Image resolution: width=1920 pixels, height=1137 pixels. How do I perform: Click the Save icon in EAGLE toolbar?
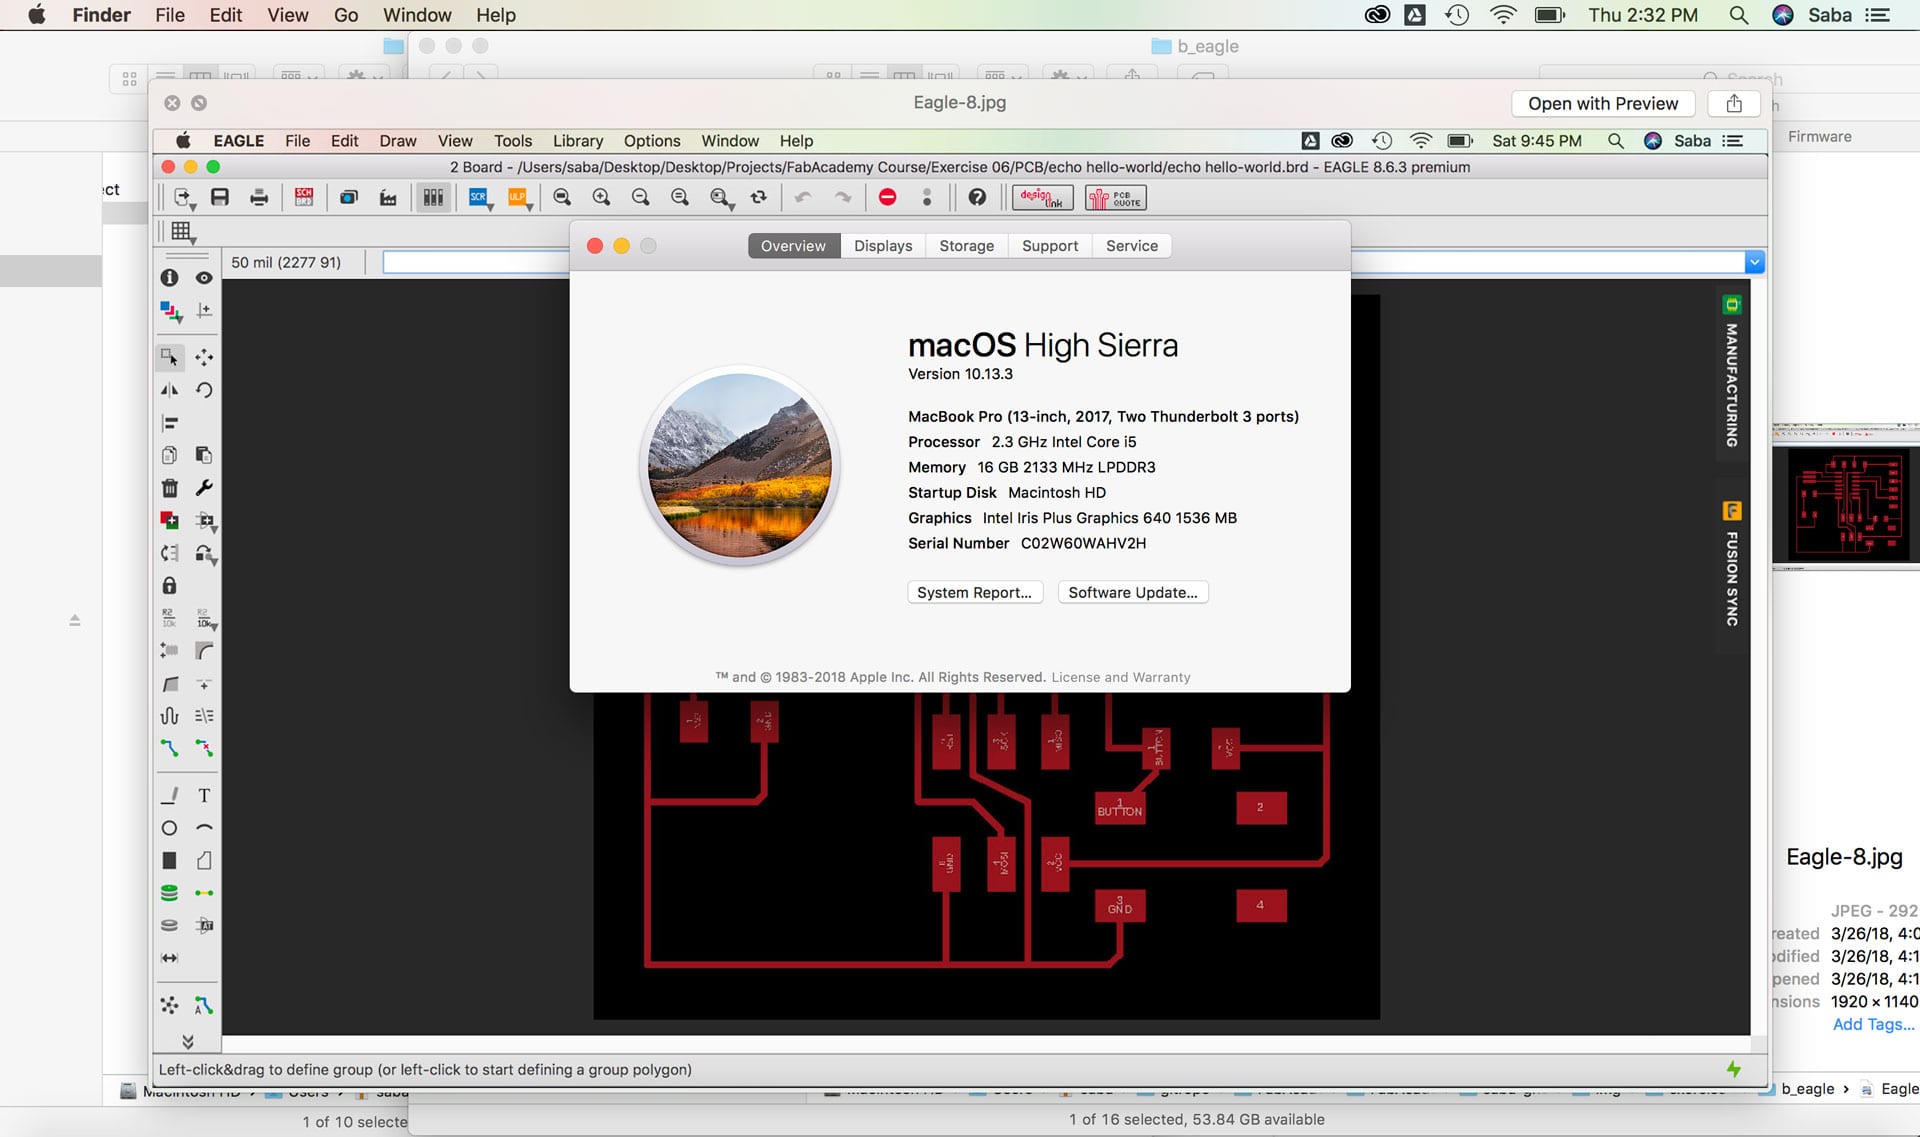[x=220, y=197]
